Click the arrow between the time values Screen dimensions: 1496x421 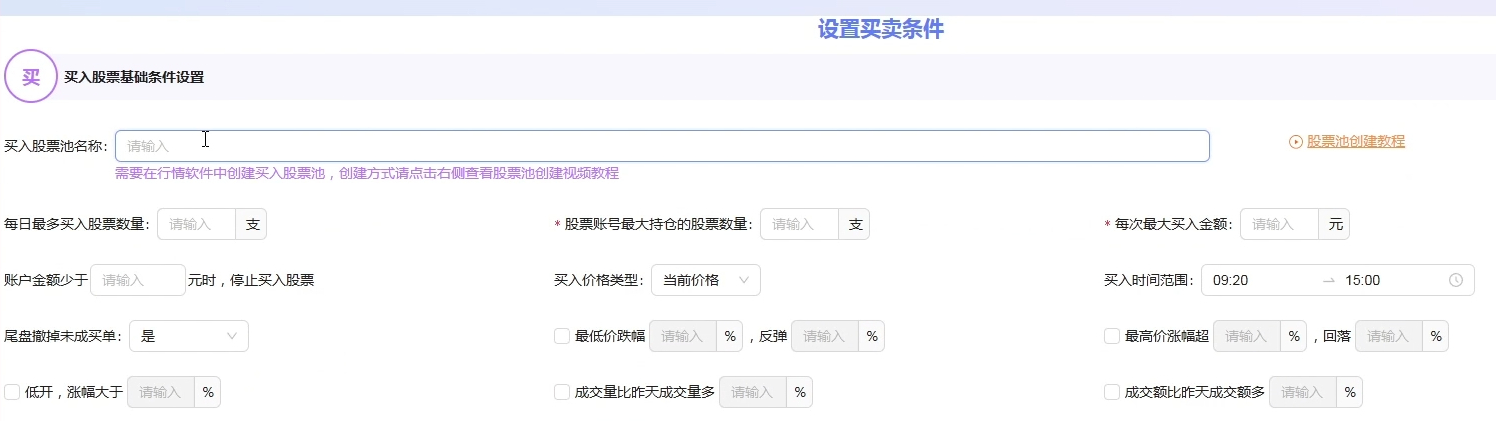point(1328,280)
